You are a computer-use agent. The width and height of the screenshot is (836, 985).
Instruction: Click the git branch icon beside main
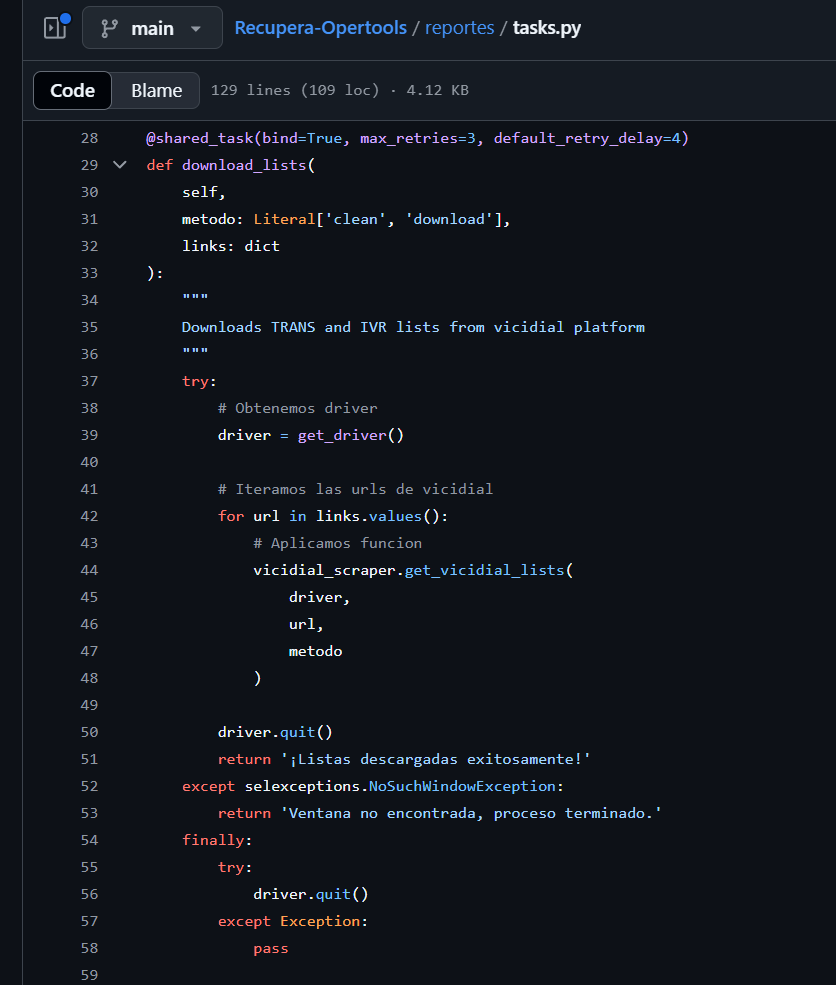tap(109, 28)
